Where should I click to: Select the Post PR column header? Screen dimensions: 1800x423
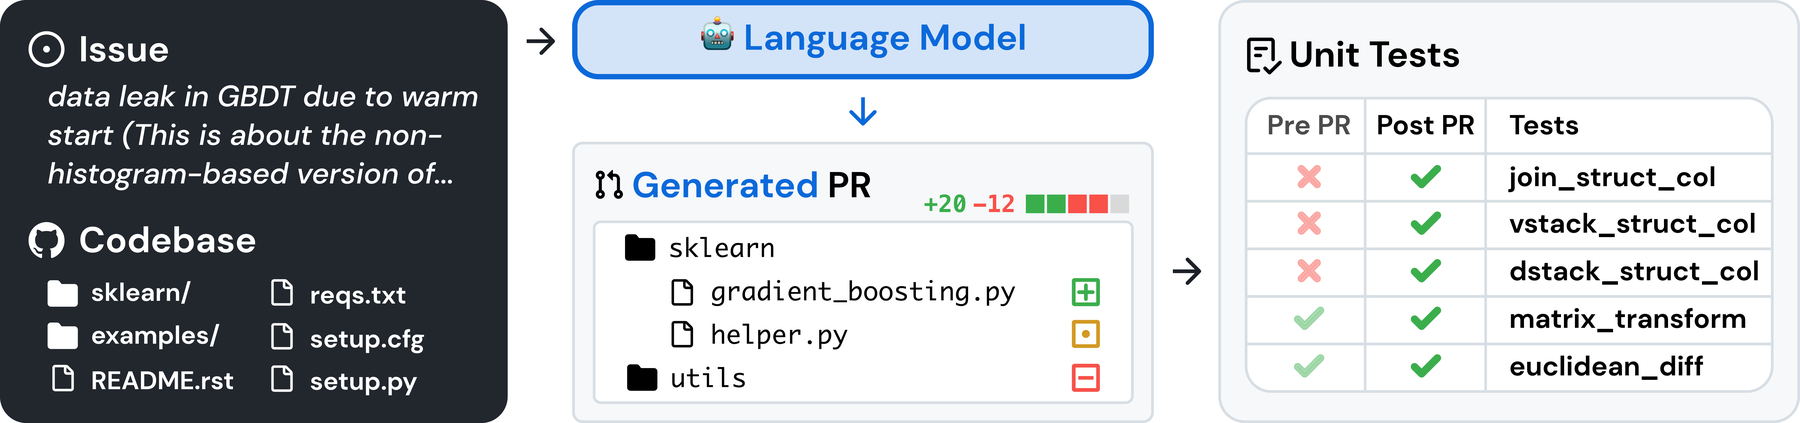pos(1425,126)
